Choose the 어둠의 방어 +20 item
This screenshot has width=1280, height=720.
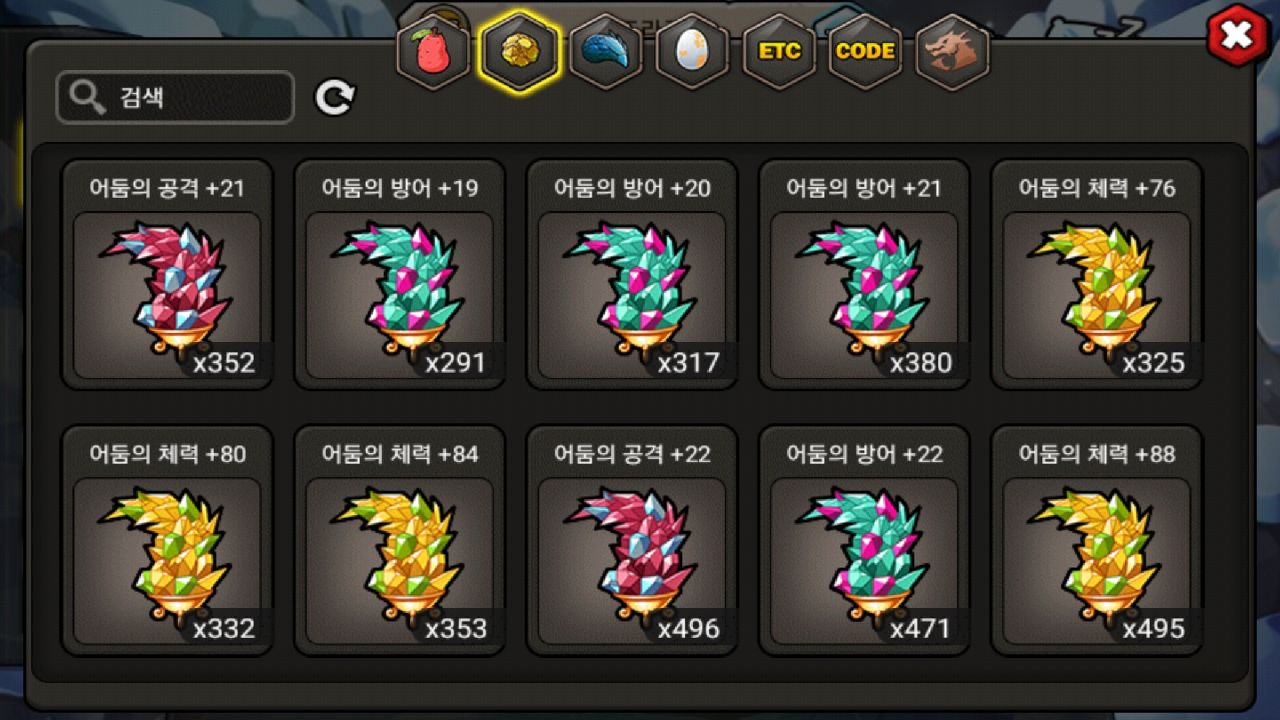pyautogui.click(x=632, y=274)
